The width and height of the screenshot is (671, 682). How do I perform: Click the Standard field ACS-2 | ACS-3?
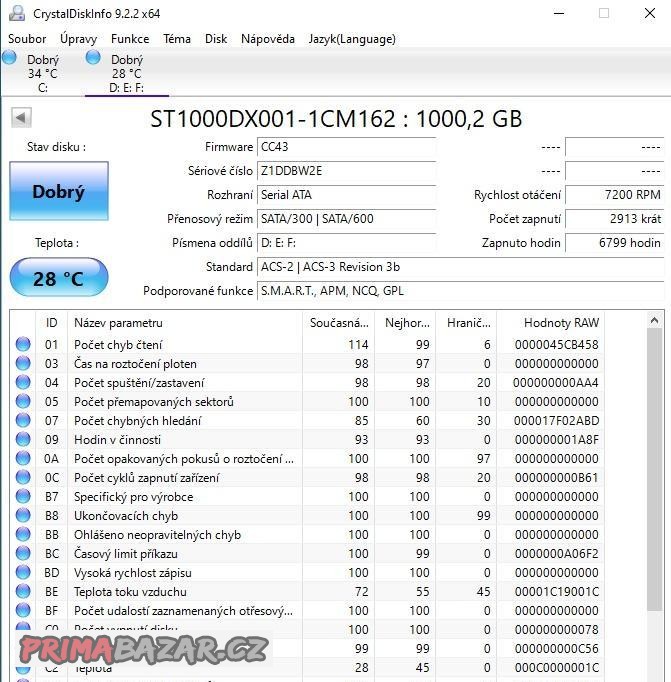(x=461, y=267)
